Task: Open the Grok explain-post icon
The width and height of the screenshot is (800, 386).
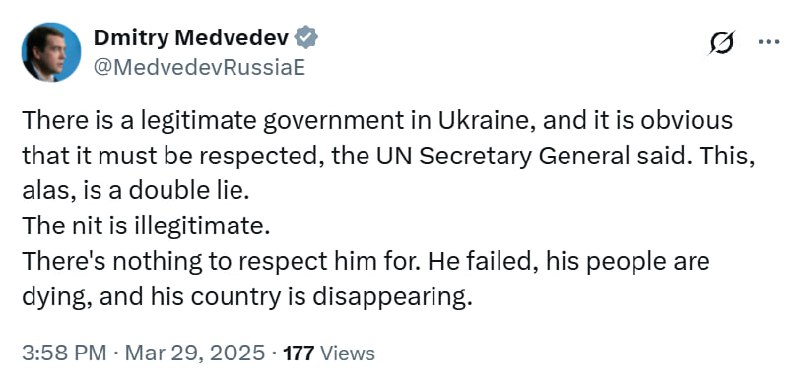Action: (722, 42)
